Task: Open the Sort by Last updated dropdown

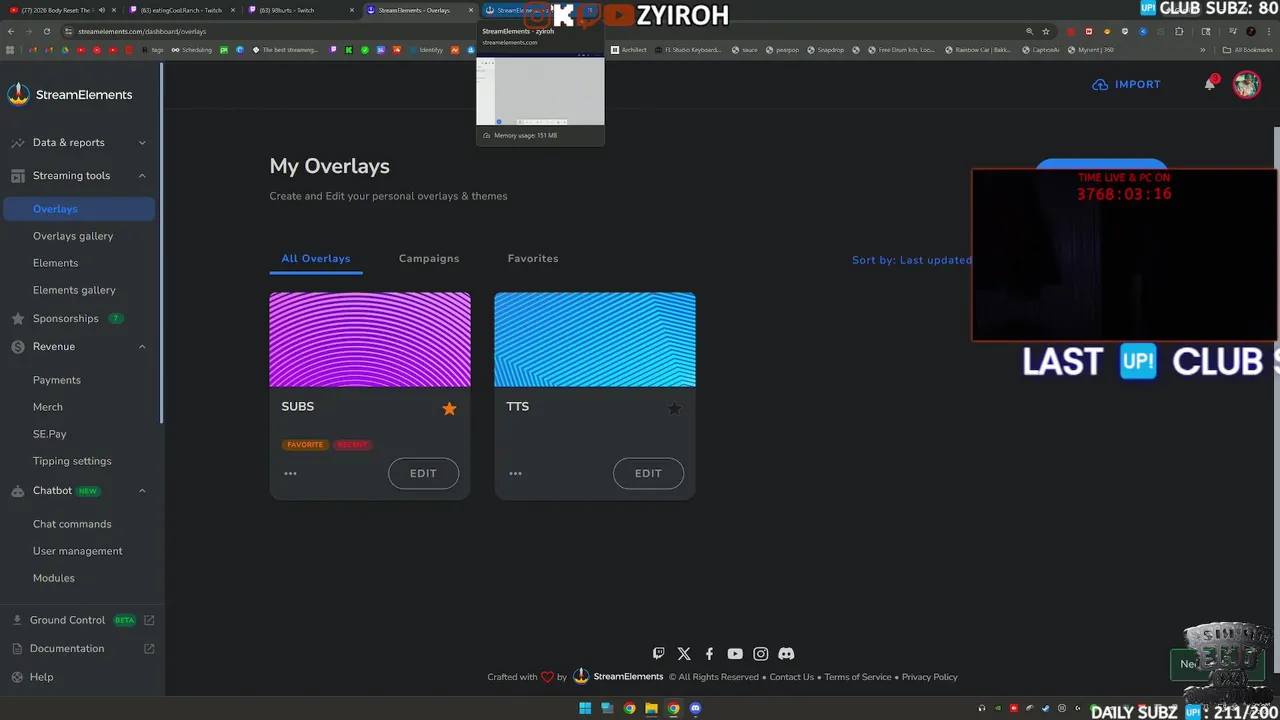Action: click(x=911, y=260)
